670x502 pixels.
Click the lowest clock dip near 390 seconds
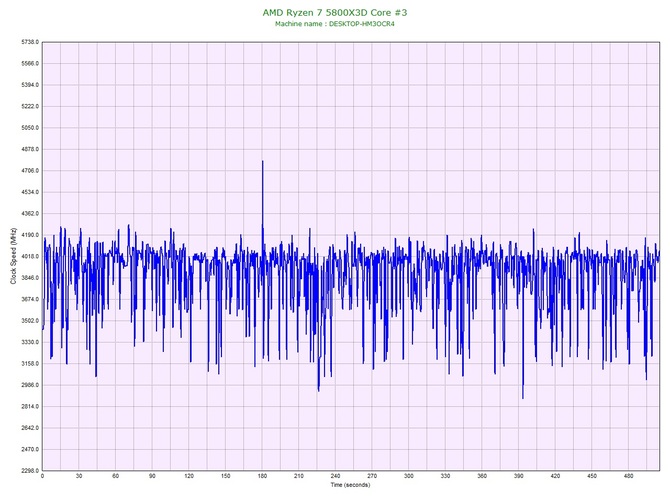[x=523, y=398]
